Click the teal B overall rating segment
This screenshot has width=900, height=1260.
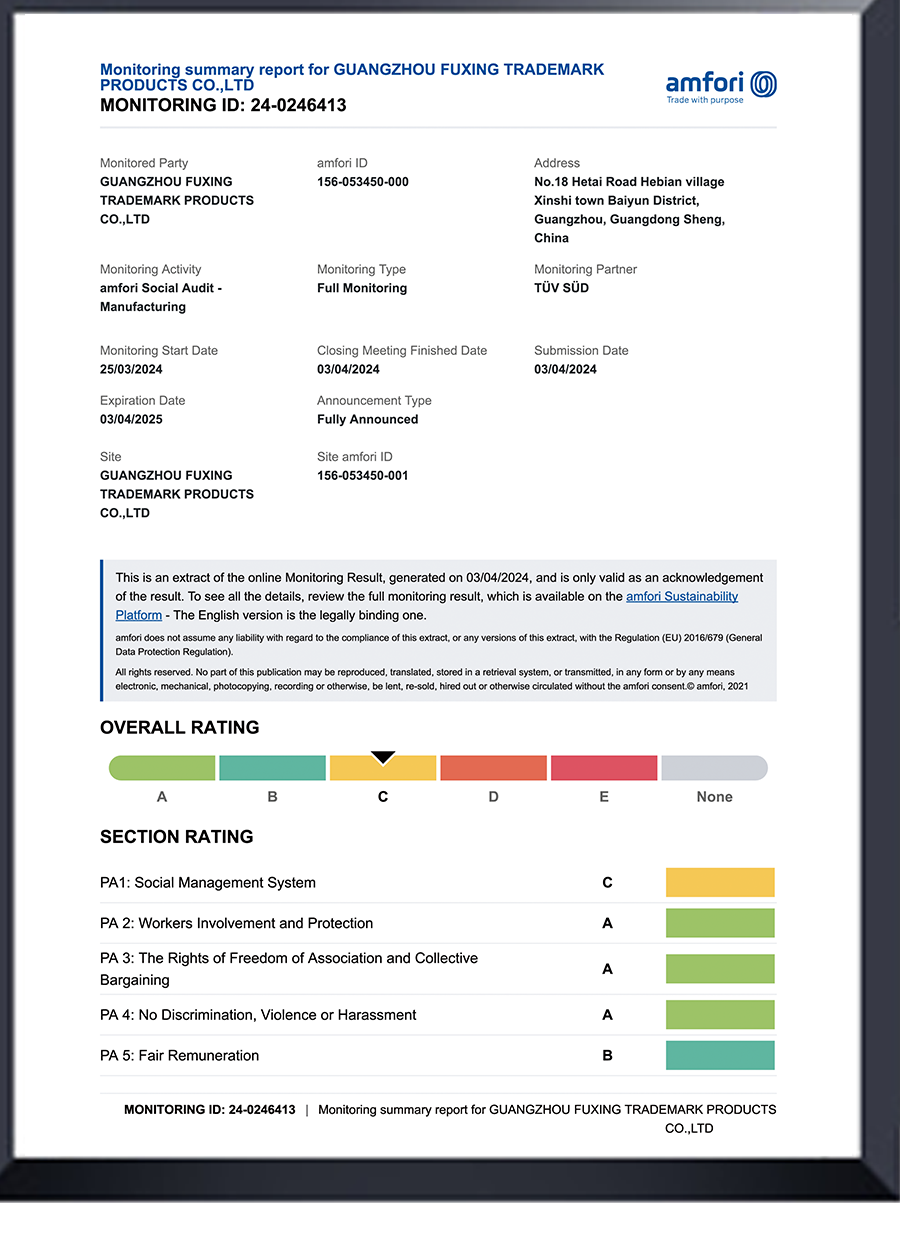coord(272,768)
